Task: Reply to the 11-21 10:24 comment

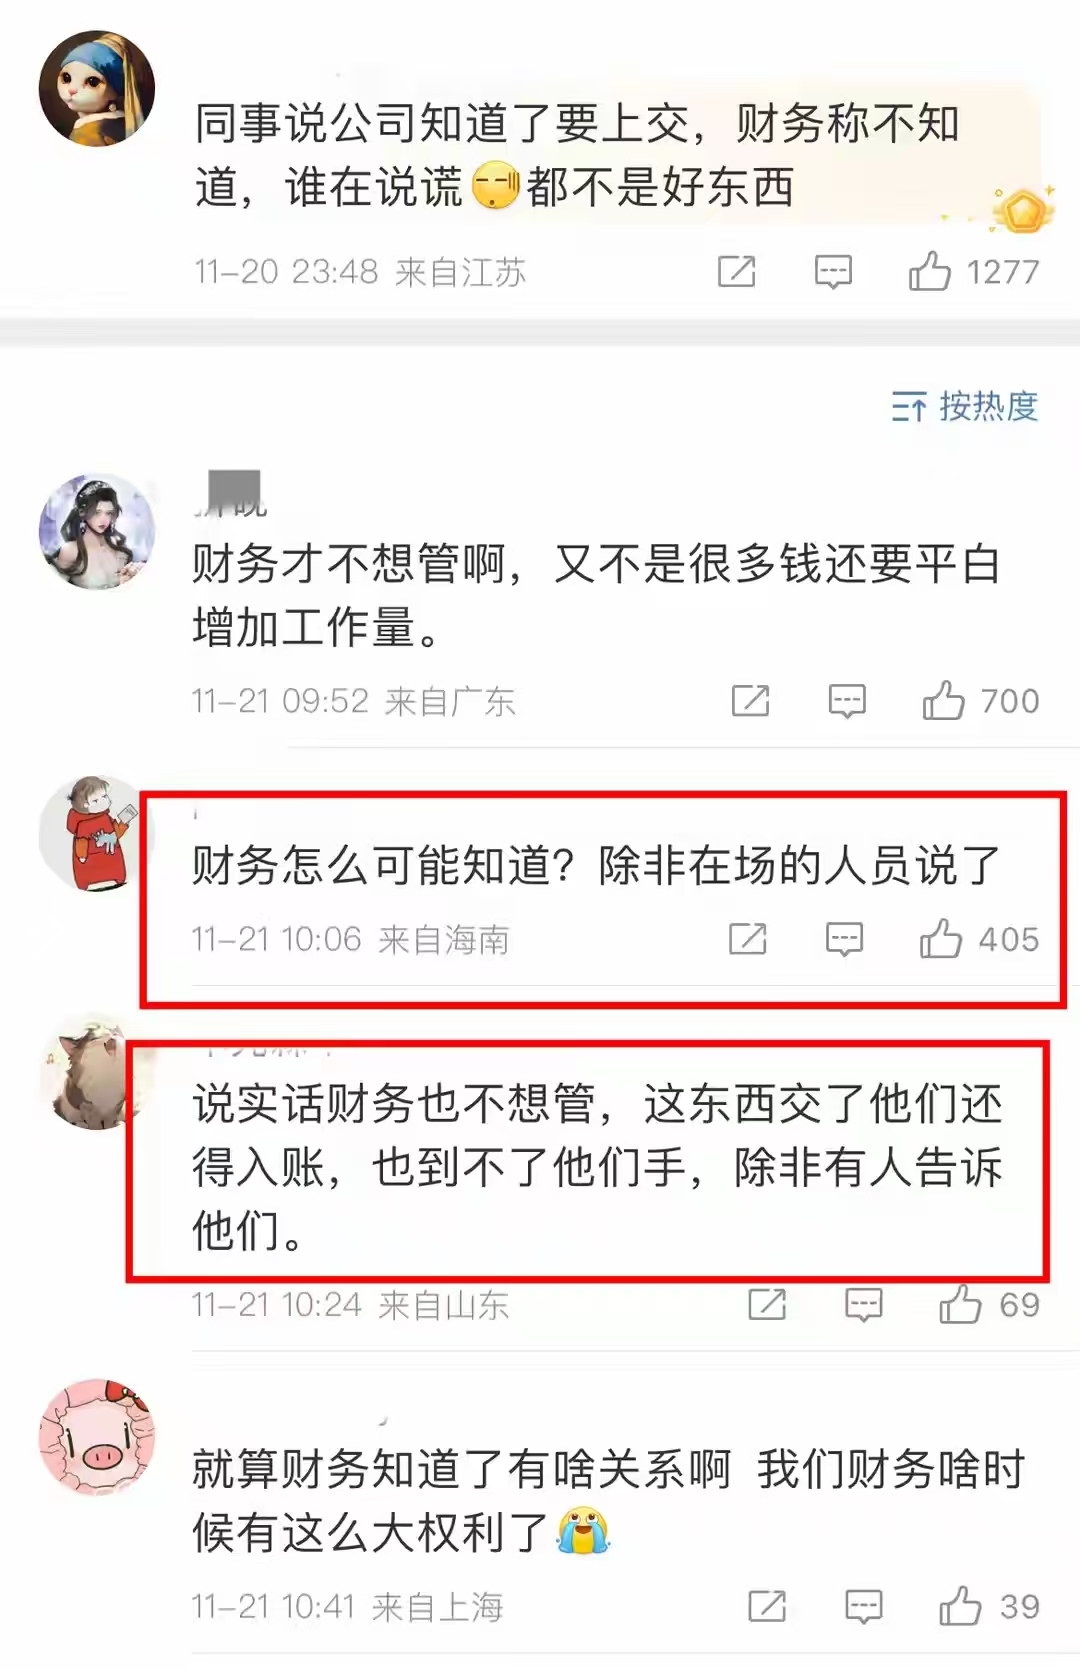Action: coord(864,1305)
